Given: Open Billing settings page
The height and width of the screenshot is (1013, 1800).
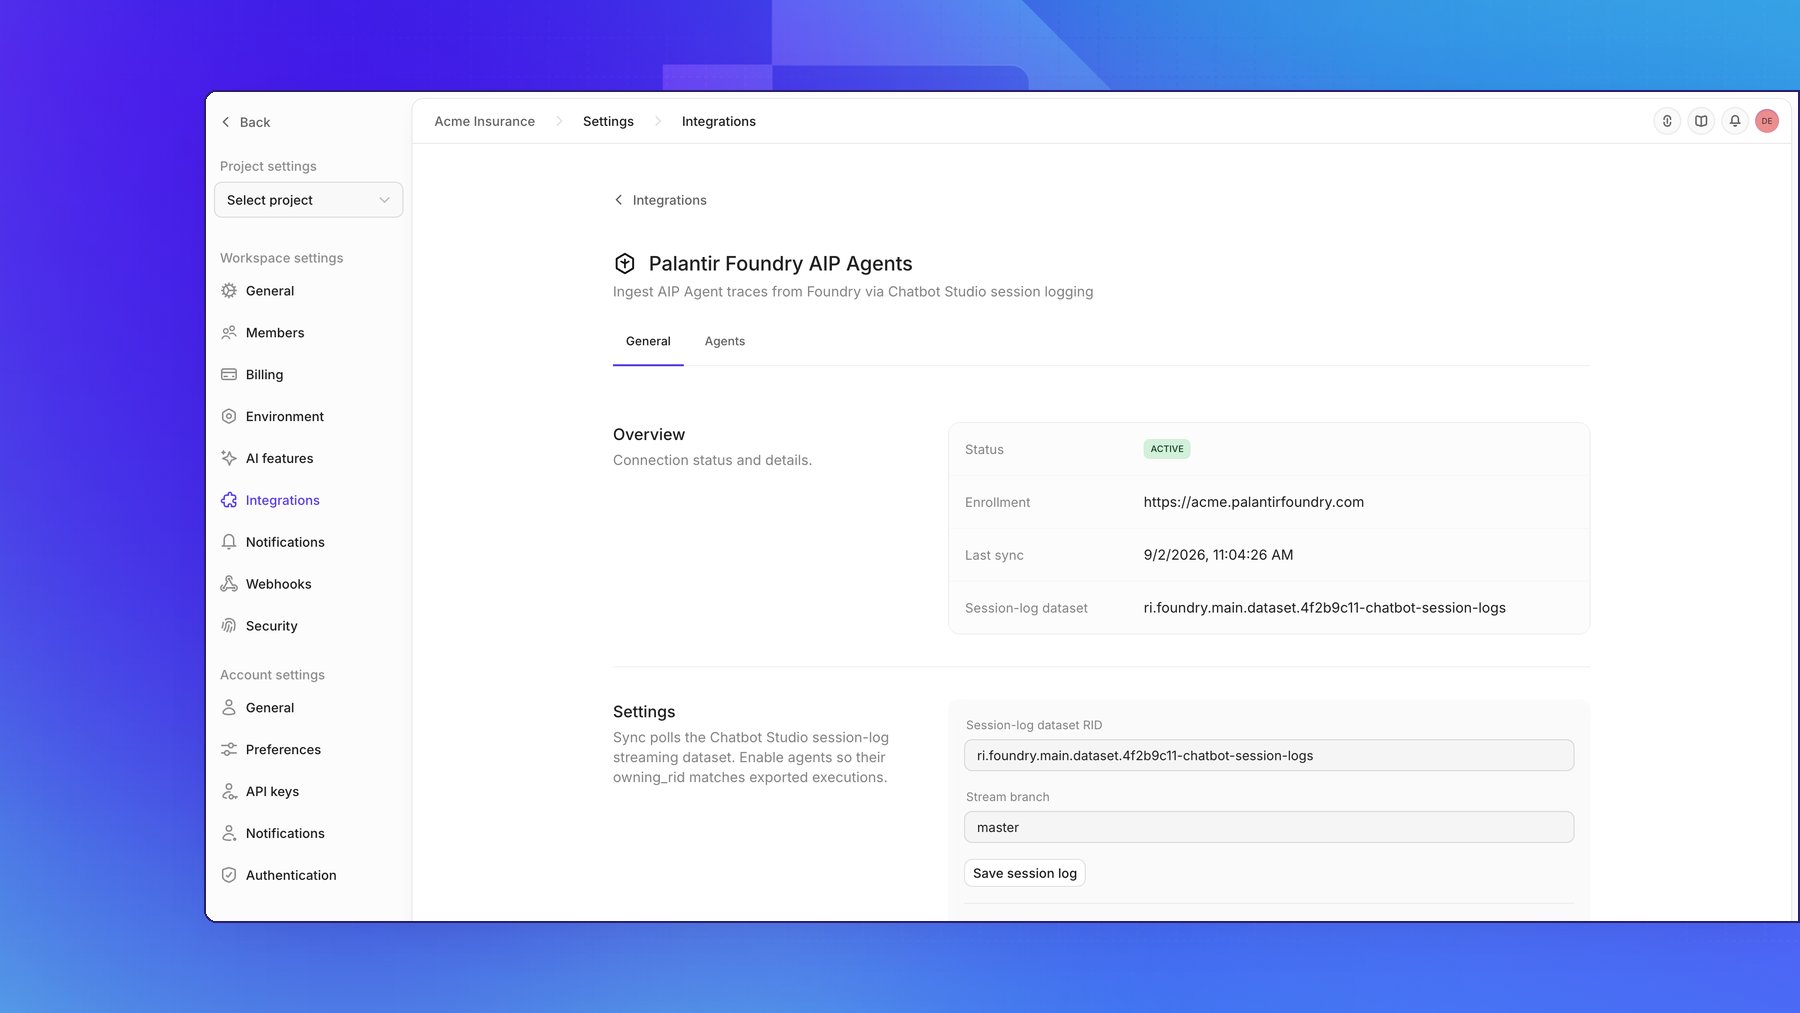Looking at the screenshot, I should 265,375.
